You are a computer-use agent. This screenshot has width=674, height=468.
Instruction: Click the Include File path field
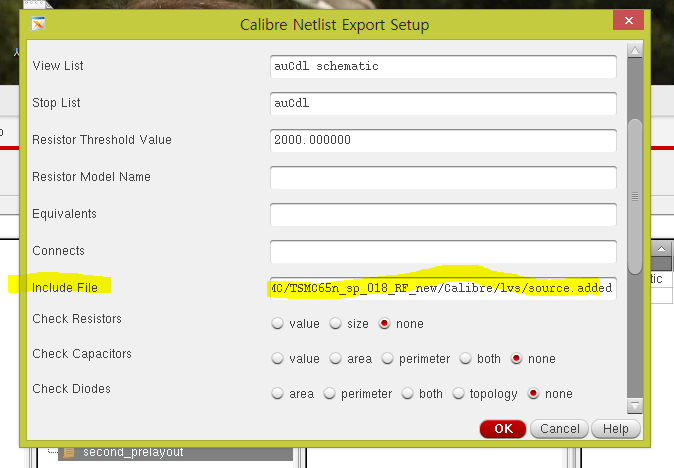[443, 288]
